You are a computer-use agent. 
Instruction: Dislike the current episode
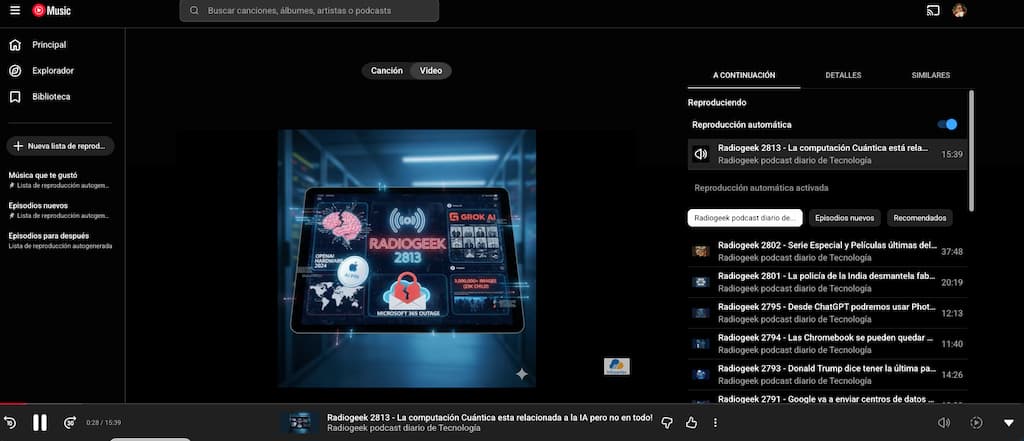667,422
